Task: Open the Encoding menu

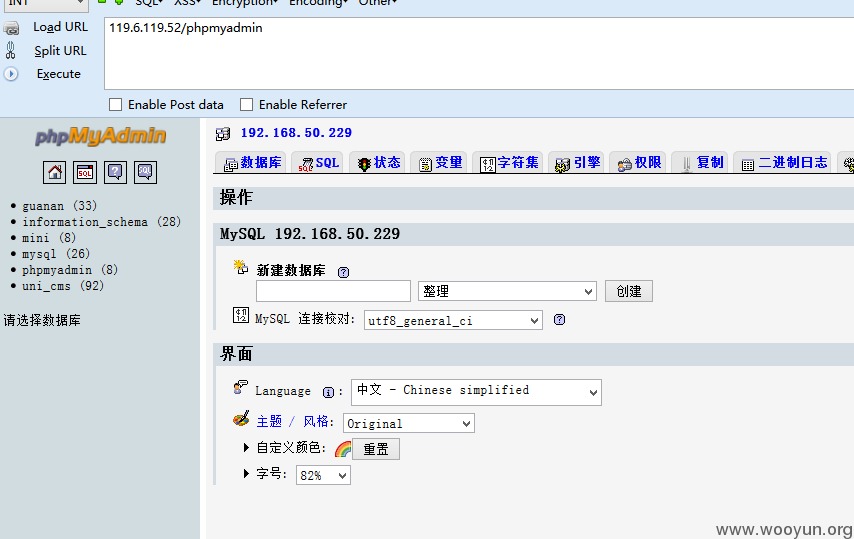Action: [318, 3]
